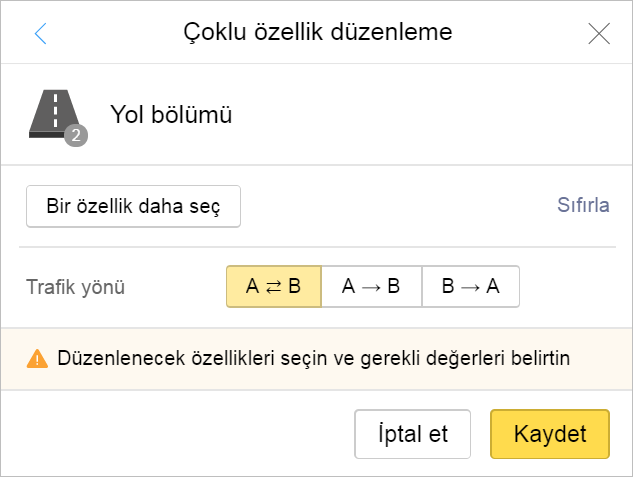Go back using the blue chevron arrow
This screenshot has width=633, height=477.
[40, 33]
